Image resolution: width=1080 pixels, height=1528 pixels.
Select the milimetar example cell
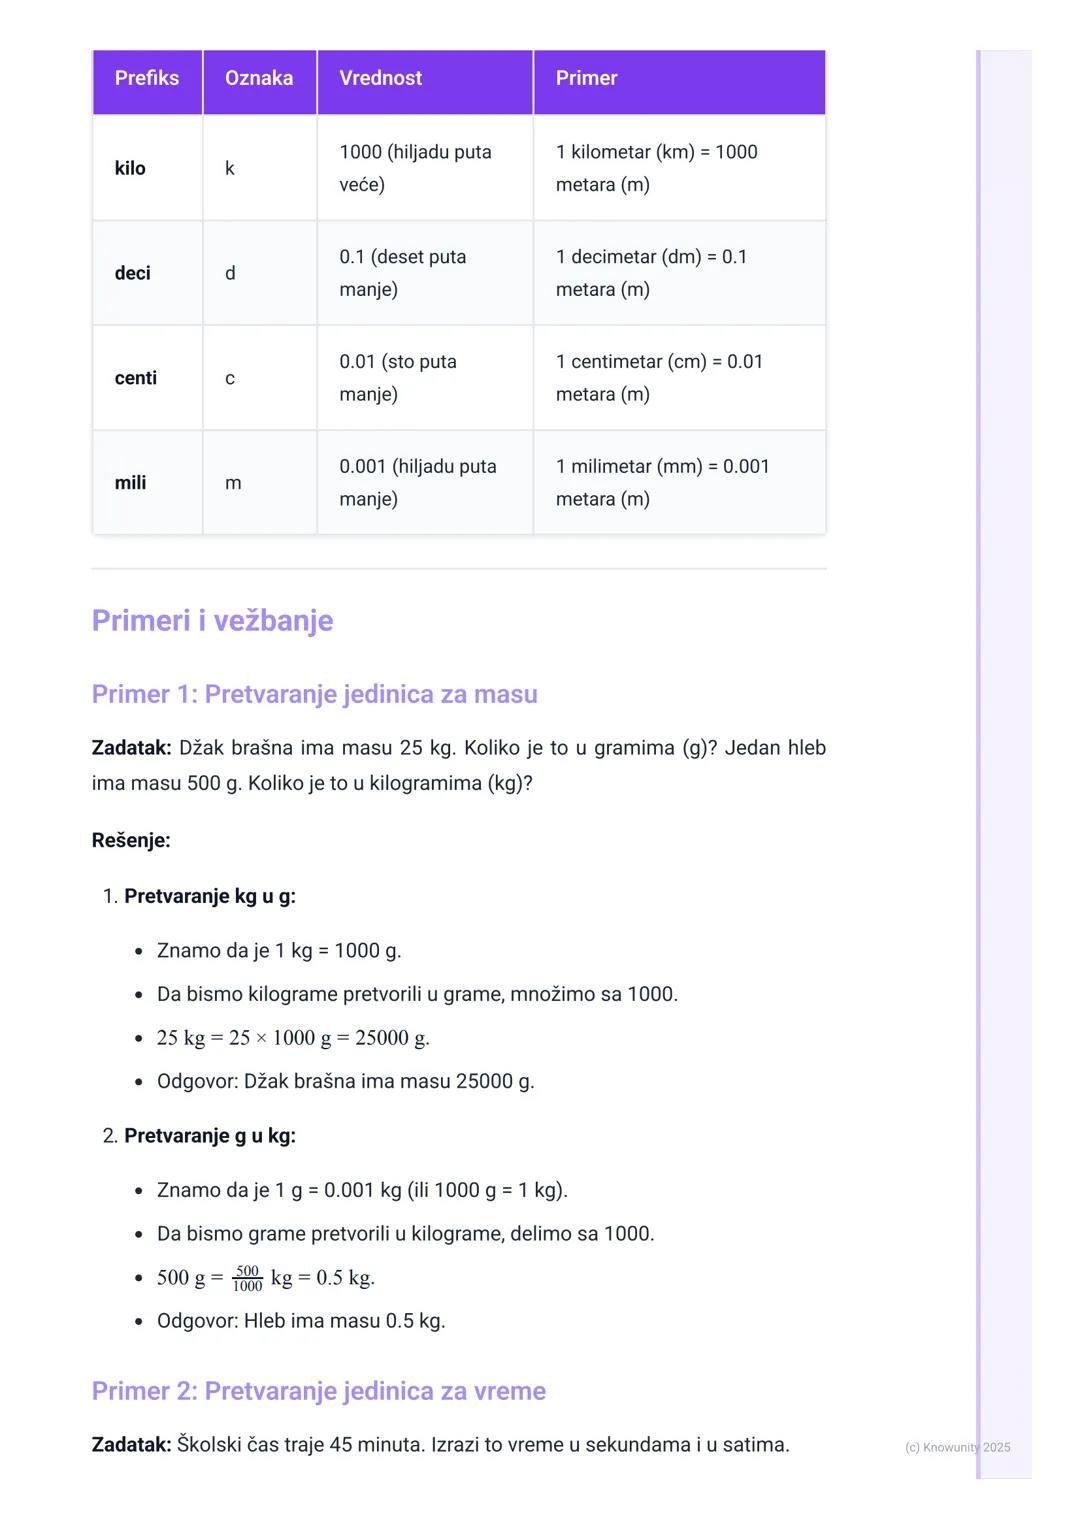tap(662, 482)
